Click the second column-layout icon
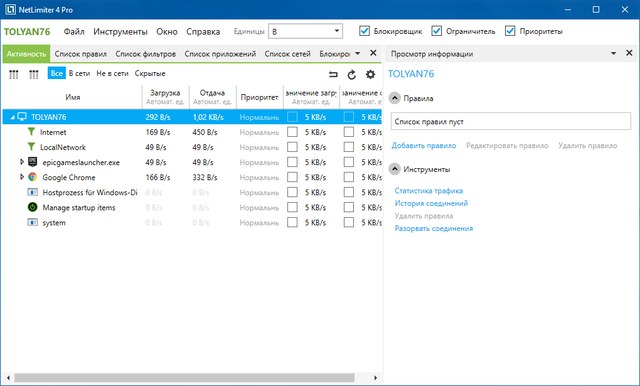 pyautogui.click(x=33, y=74)
